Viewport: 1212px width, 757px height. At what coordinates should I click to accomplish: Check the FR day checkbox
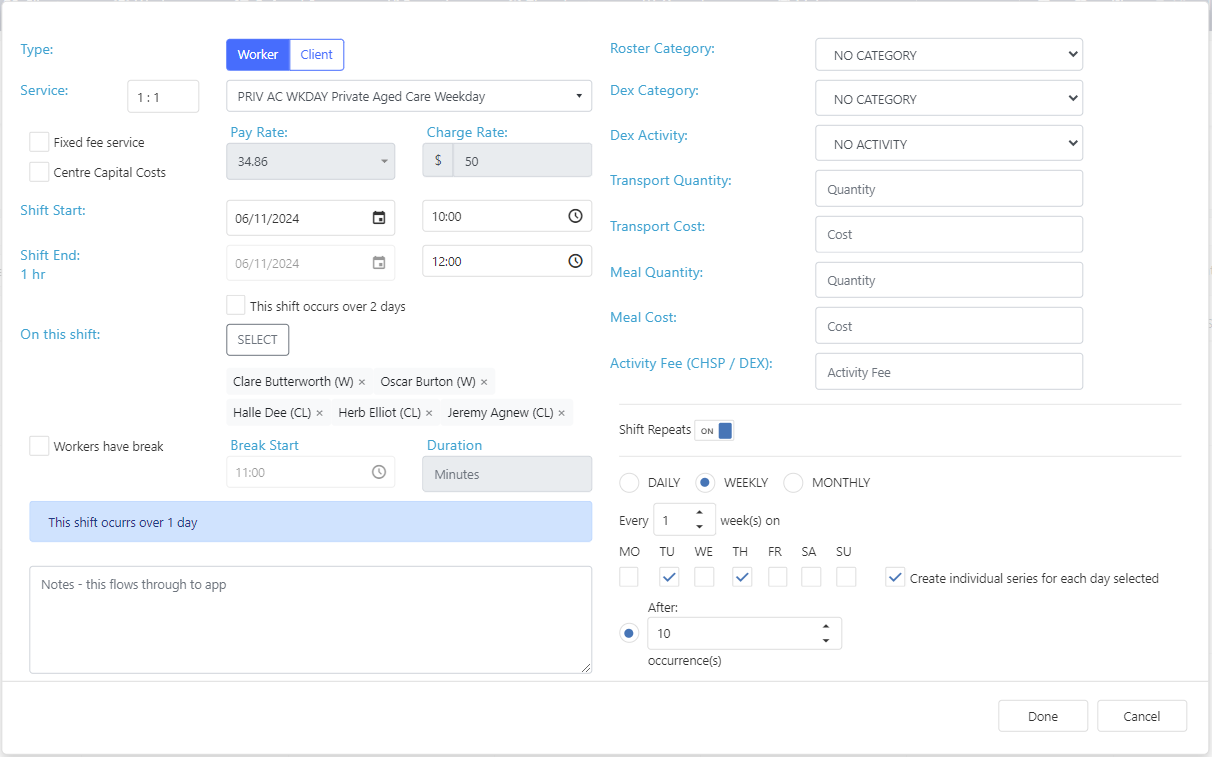[777, 577]
